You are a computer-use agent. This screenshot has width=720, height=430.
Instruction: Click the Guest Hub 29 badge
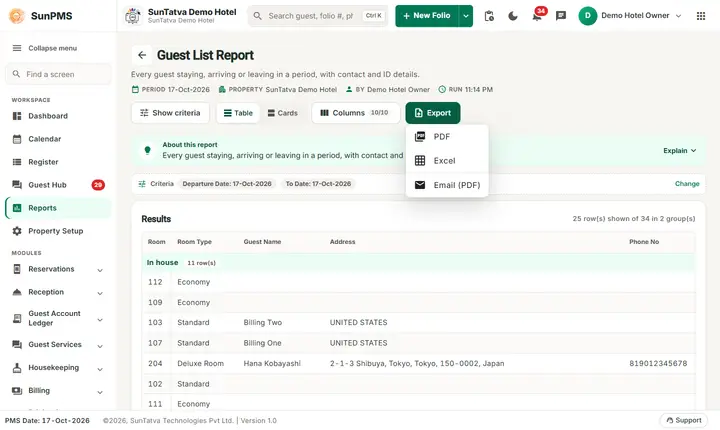pyautogui.click(x=98, y=185)
